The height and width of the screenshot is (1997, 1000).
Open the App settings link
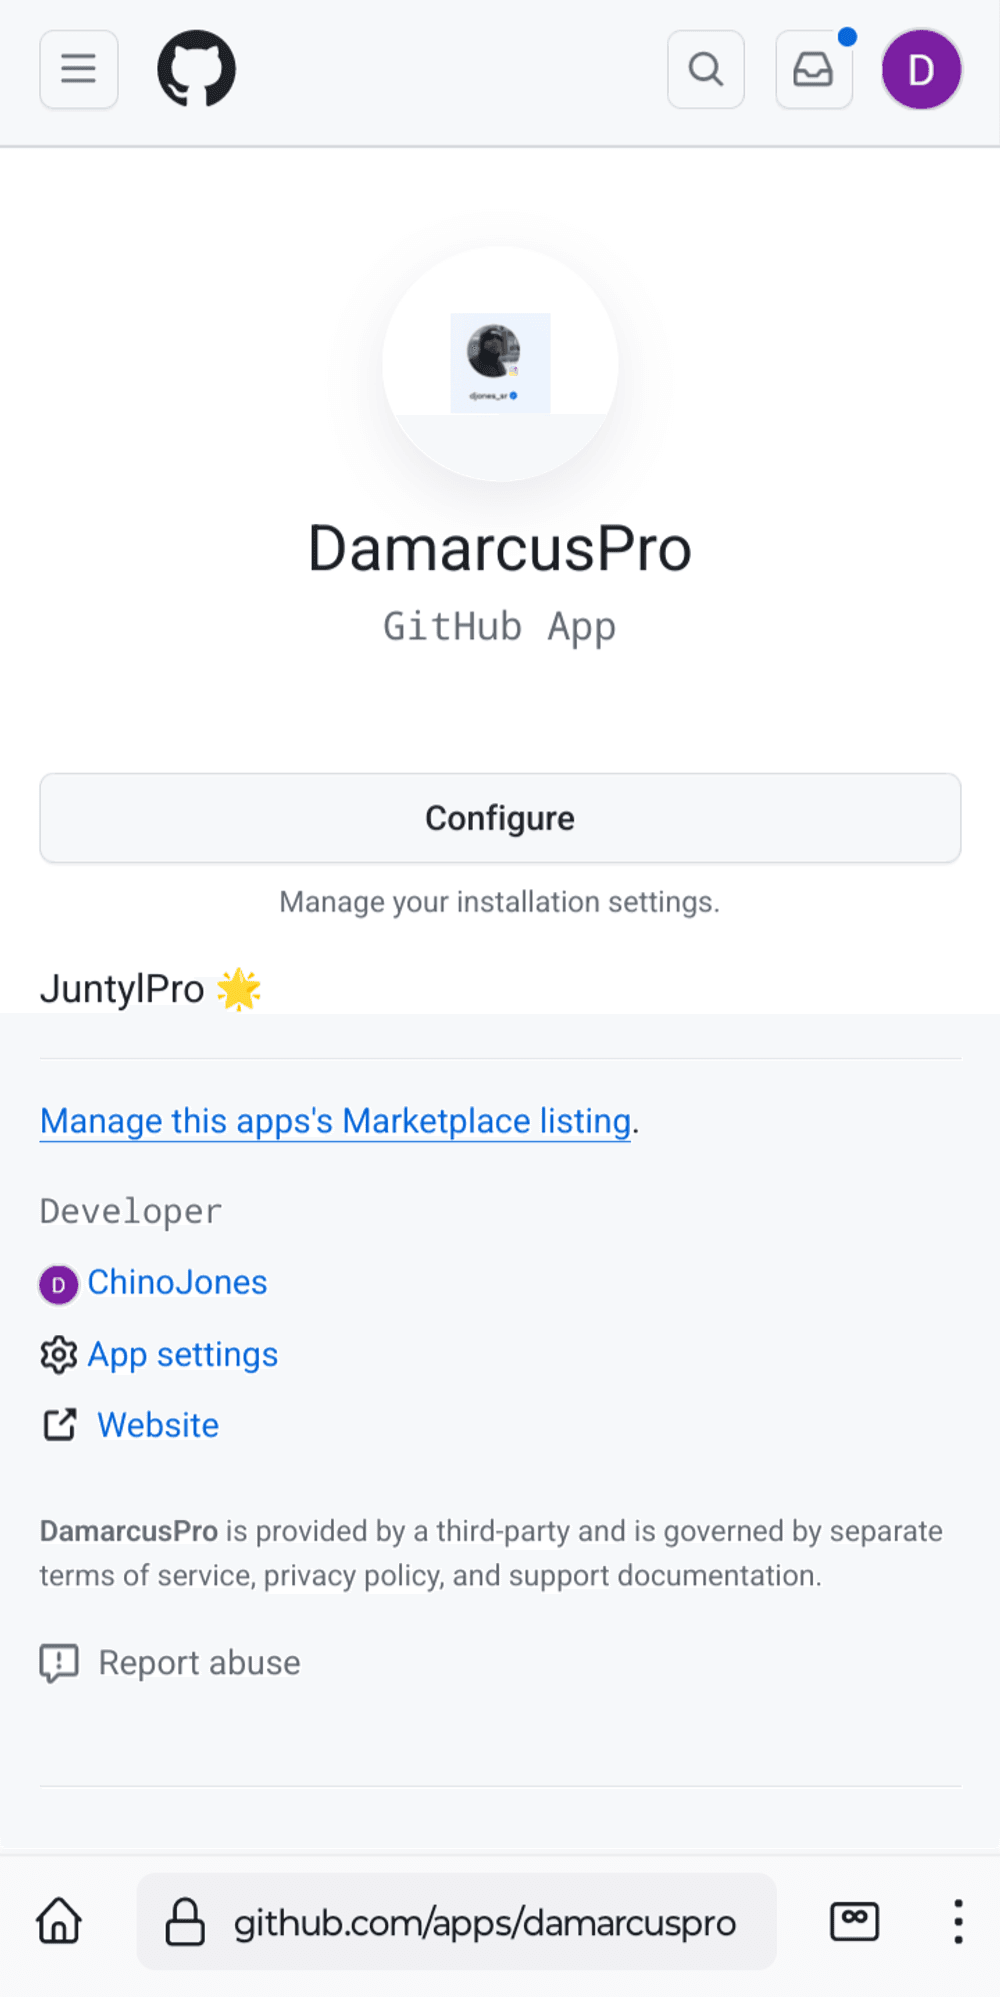182,1355
